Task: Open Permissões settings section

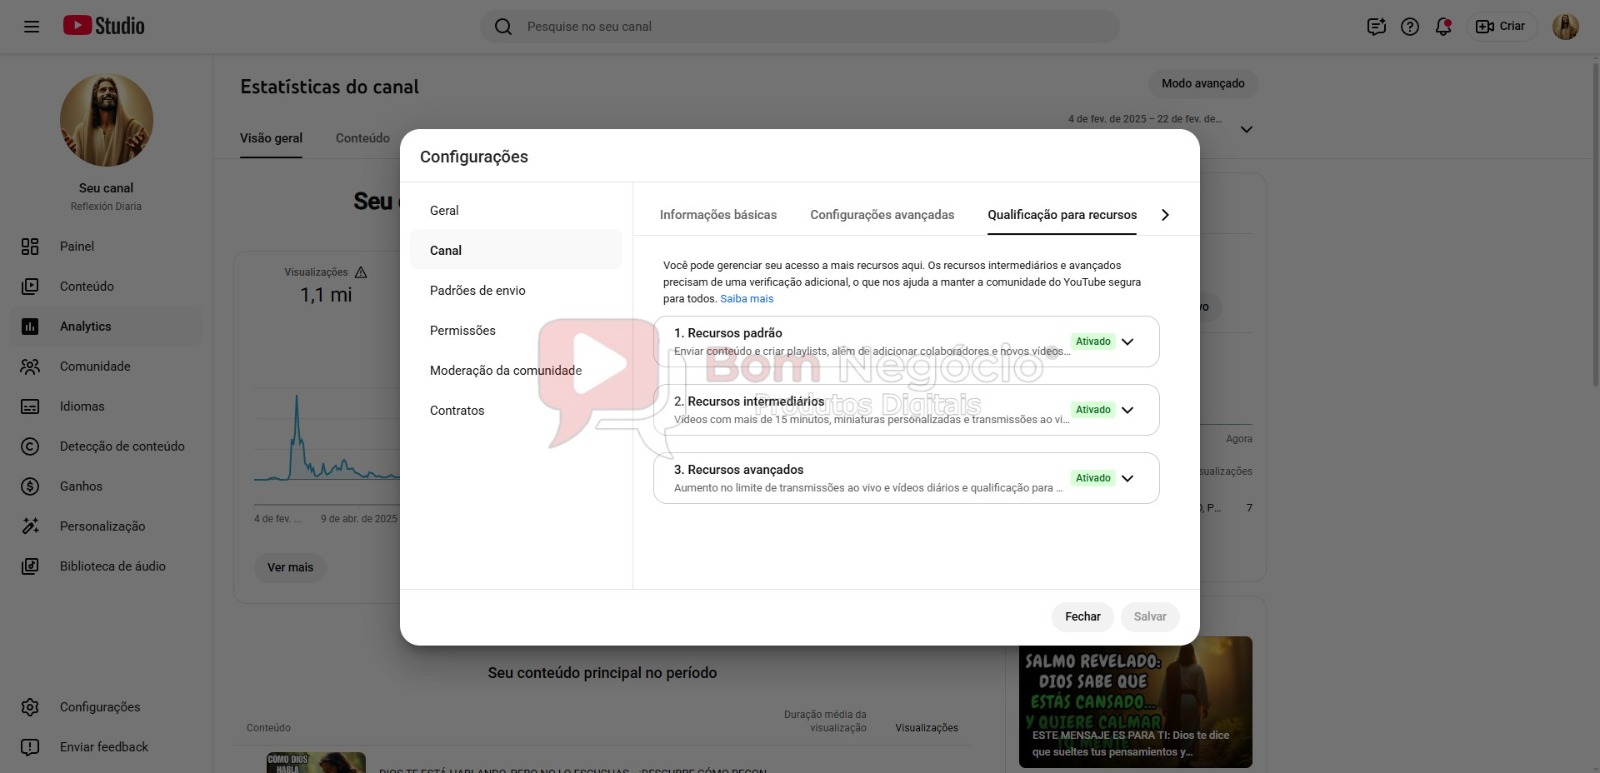Action: point(516,330)
